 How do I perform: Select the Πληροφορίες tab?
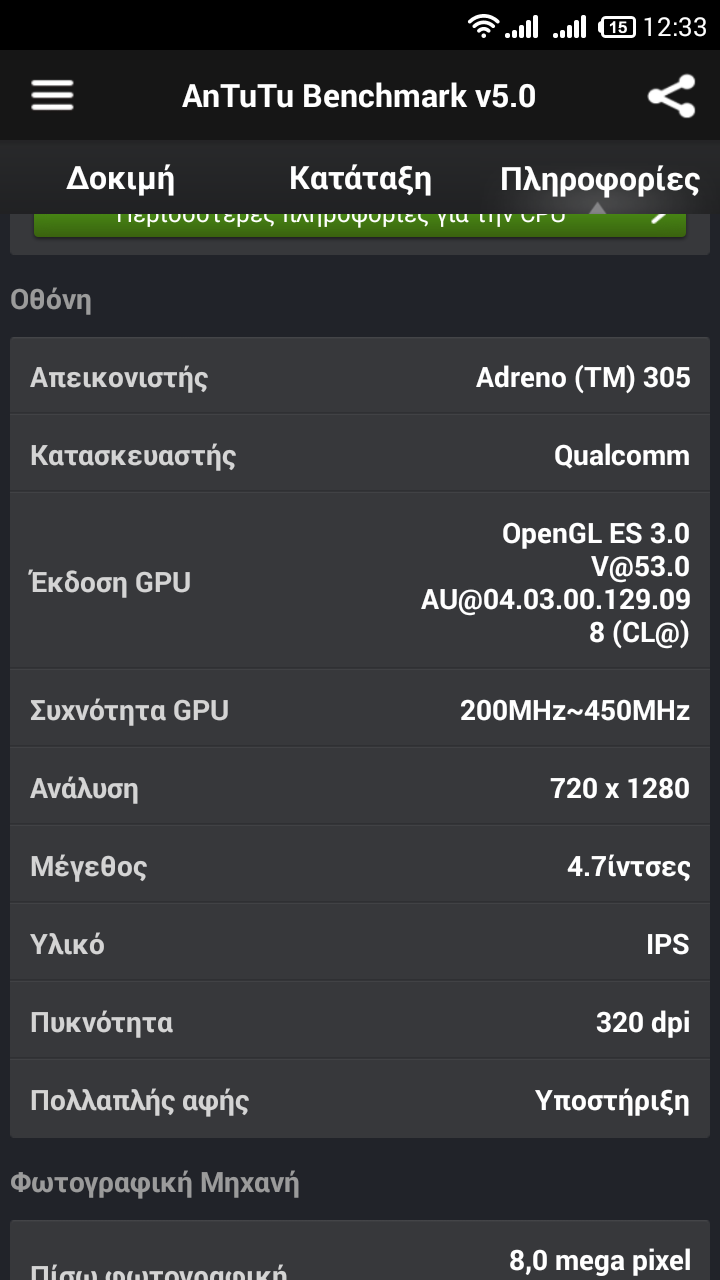(x=599, y=179)
